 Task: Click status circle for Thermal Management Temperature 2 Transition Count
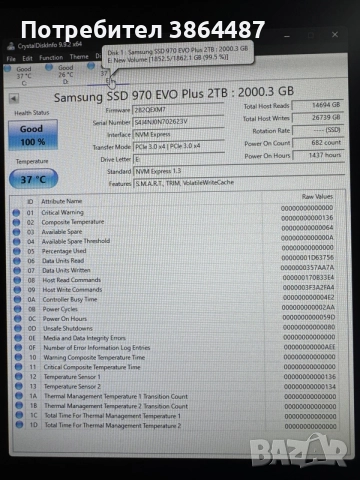(19, 405)
